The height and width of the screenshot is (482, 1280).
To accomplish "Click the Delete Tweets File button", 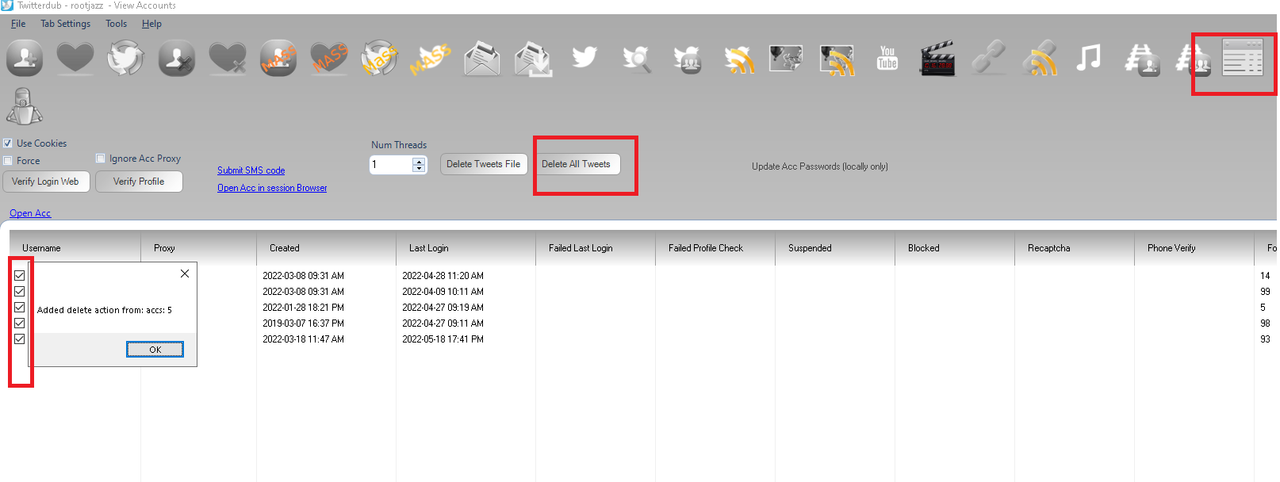I will click(483, 164).
